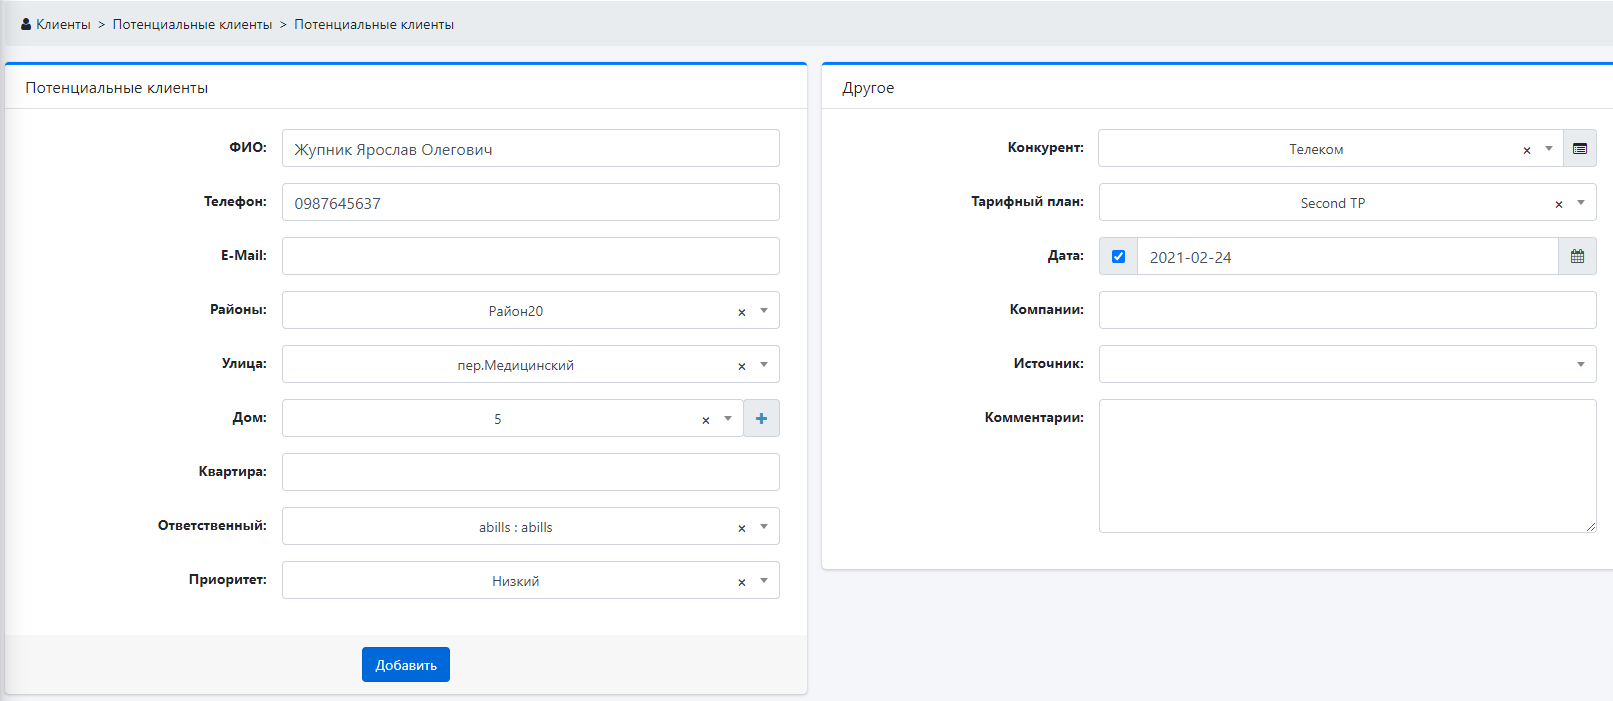Focus the Комментарии text area
The height and width of the screenshot is (701, 1613).
coord(1347,466)
